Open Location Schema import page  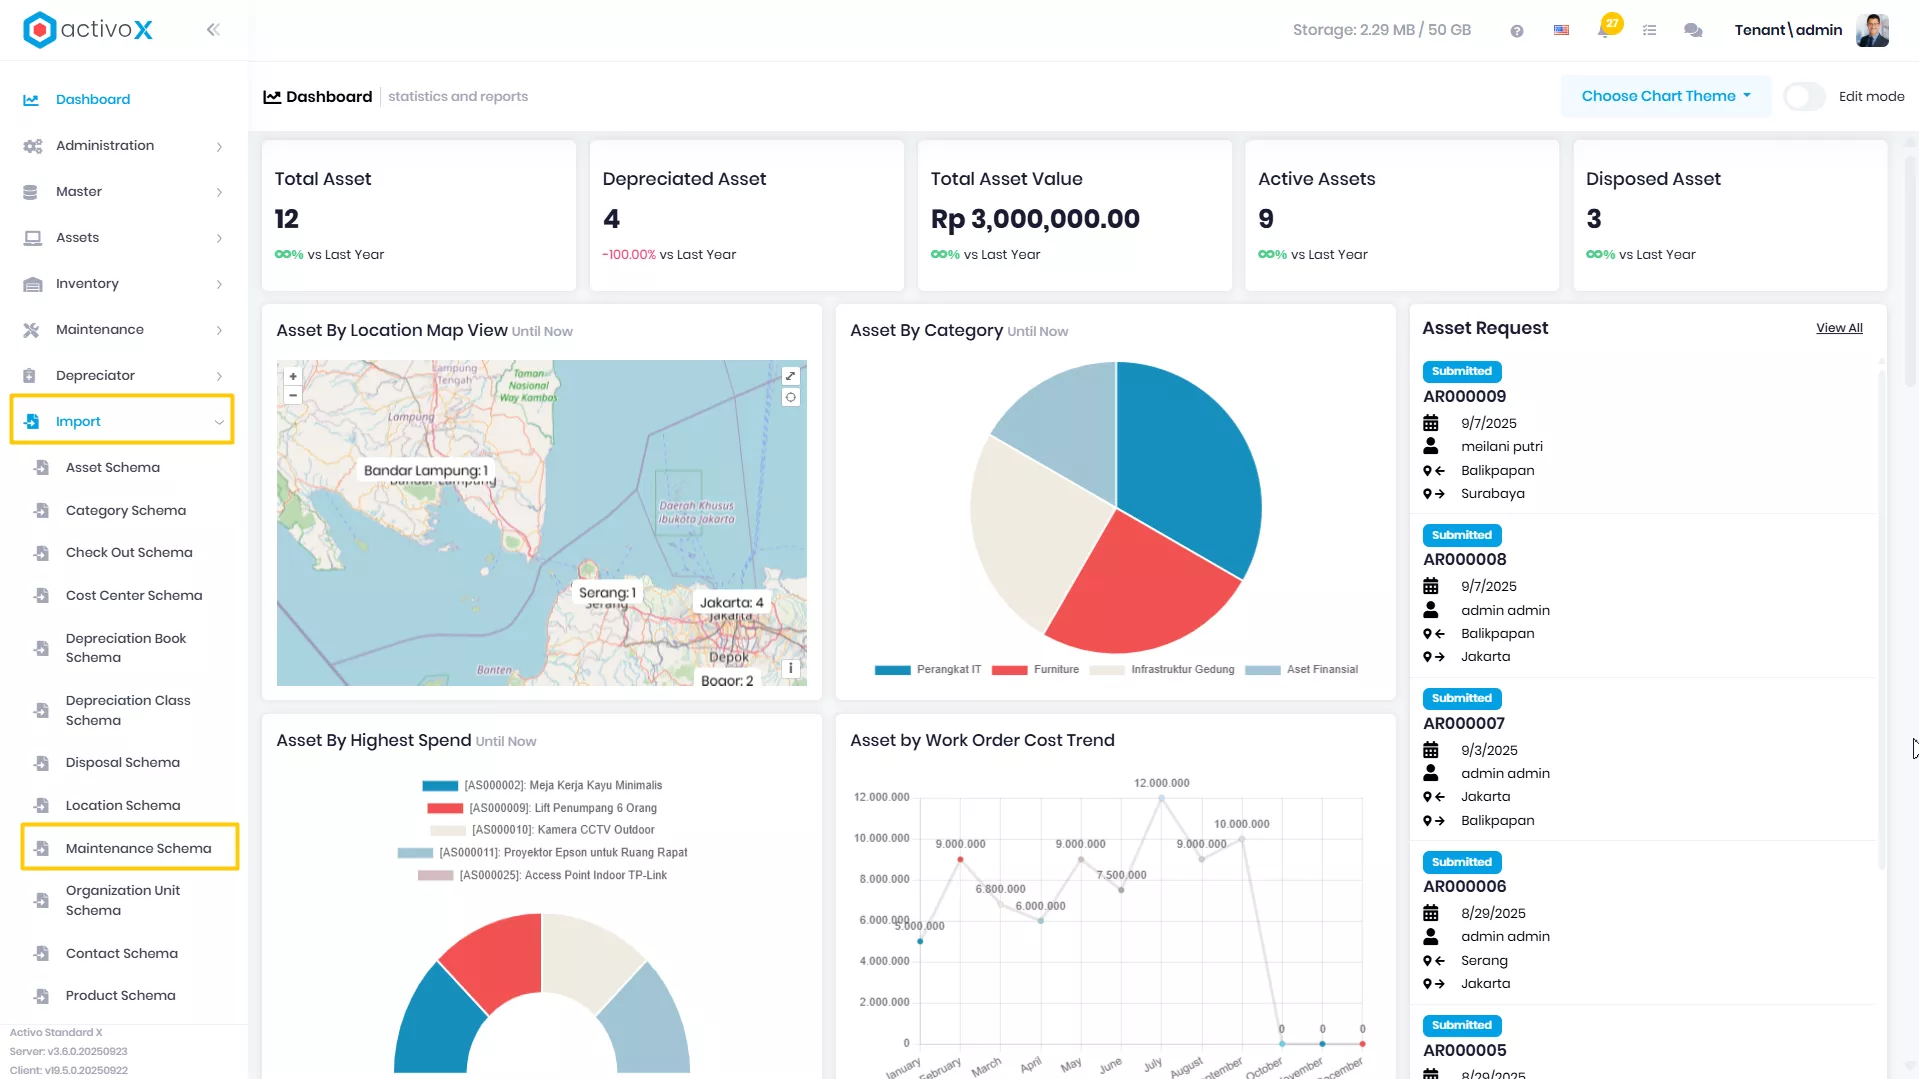tap(123, 806)
